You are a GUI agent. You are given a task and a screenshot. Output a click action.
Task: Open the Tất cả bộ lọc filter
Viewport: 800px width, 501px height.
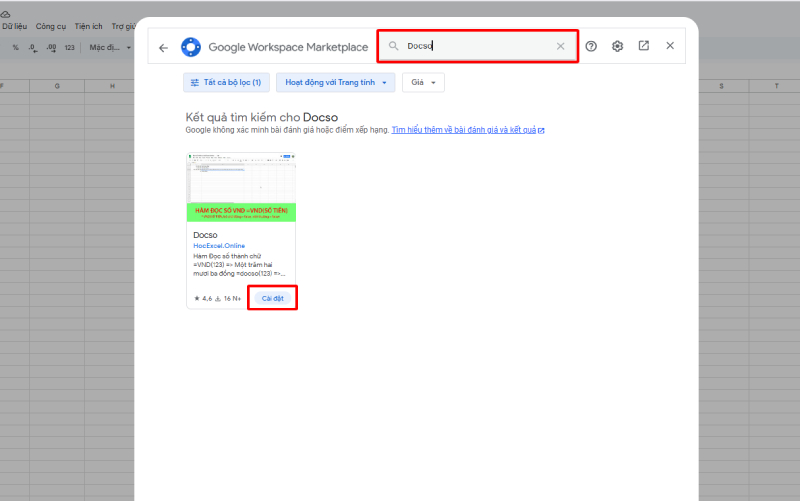tap(226, 83)
